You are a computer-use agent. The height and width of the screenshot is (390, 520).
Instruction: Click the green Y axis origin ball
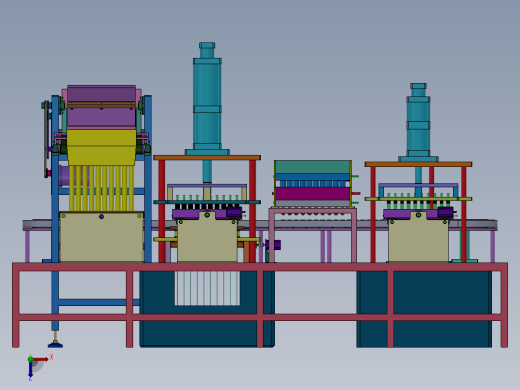pyautogui.click(x=30, y=359)
